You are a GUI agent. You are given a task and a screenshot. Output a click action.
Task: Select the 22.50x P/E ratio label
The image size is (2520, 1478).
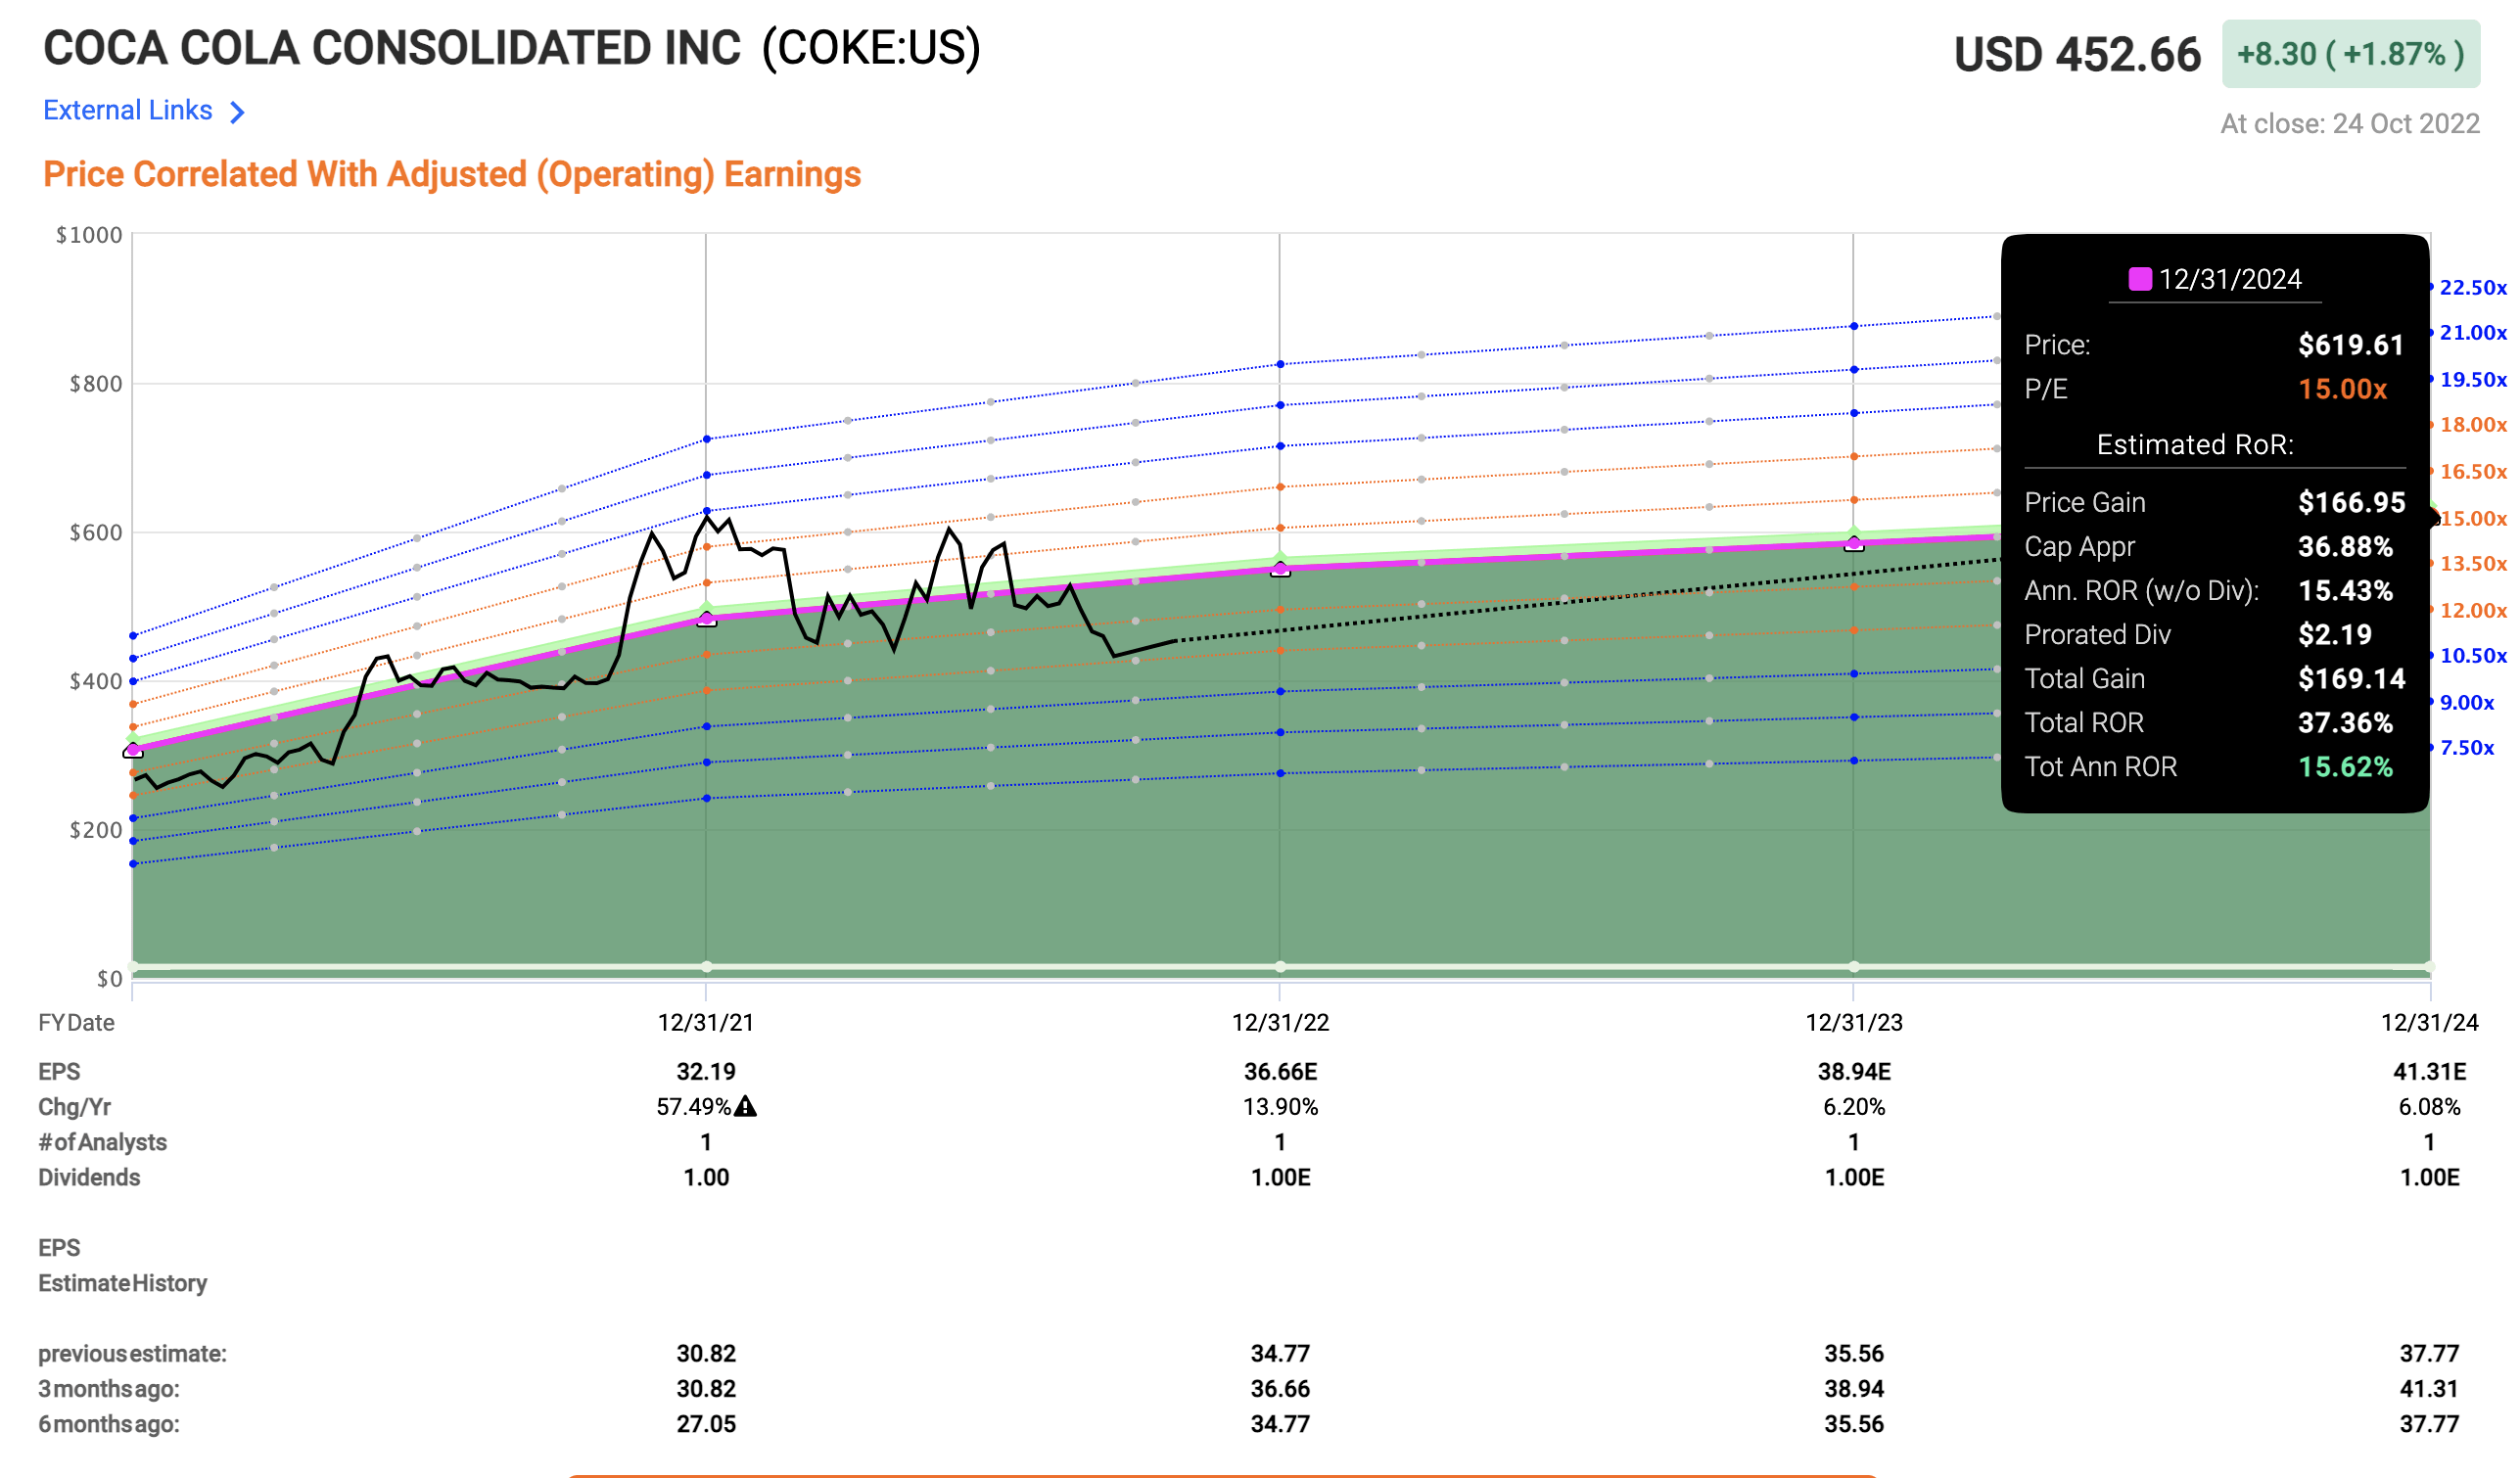tap(2473, 288)
